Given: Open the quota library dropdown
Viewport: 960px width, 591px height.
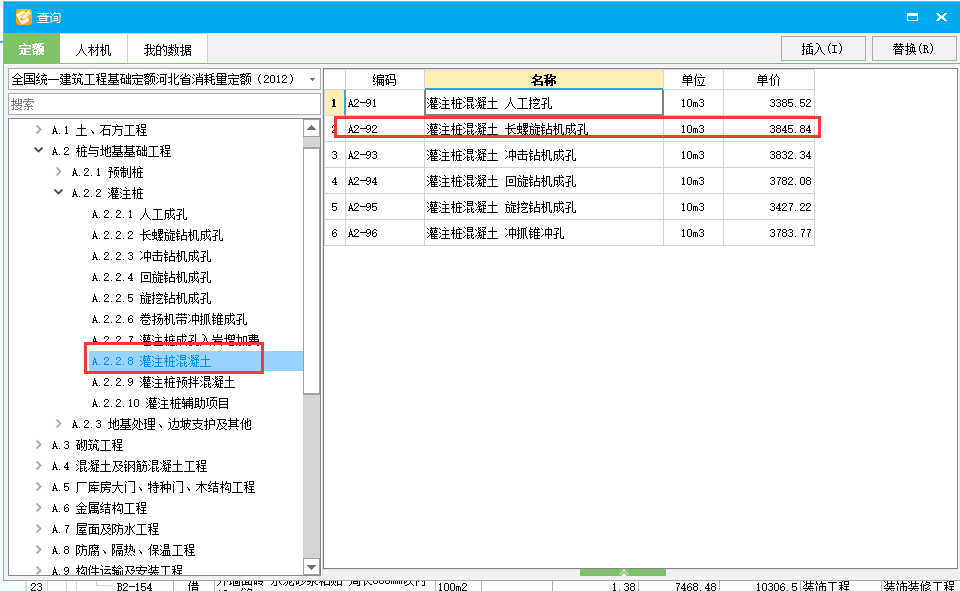Looking at the screenshot, I should [312, 80].
